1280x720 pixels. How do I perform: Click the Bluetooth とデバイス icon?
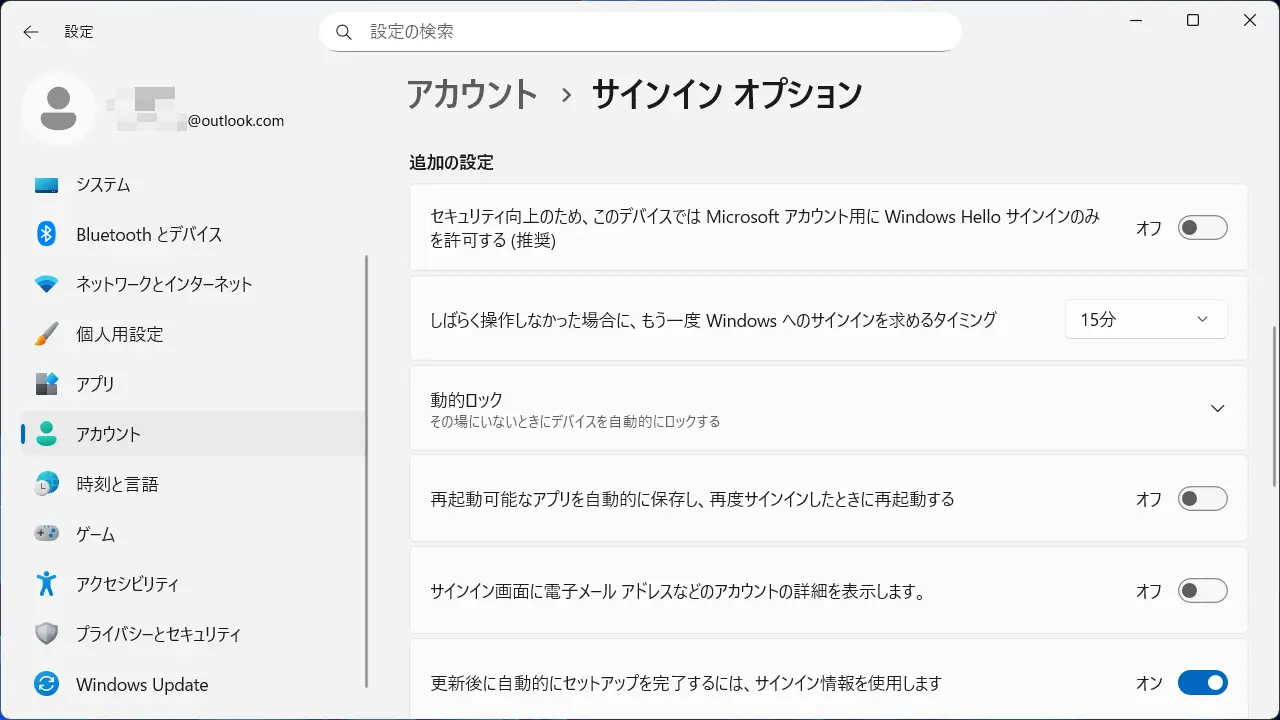point(46,234)
